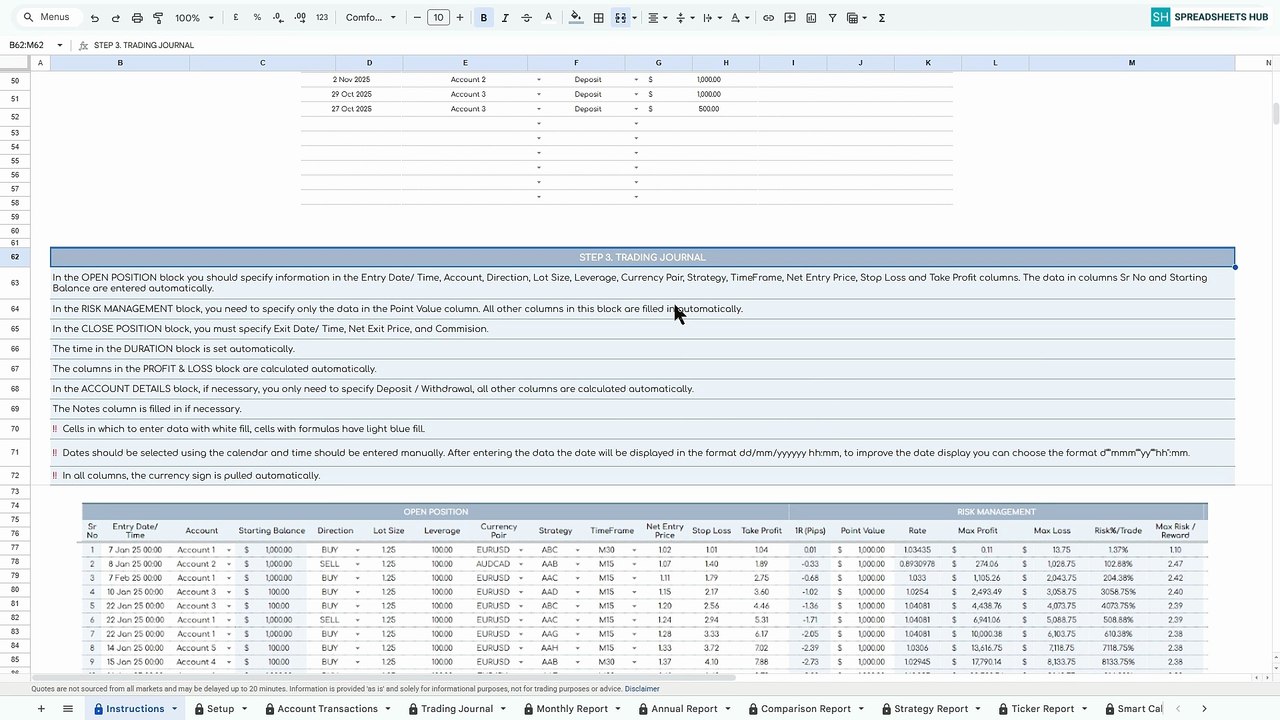
Task: Open the Name box dropdown arrow
Action: (60, 45)
